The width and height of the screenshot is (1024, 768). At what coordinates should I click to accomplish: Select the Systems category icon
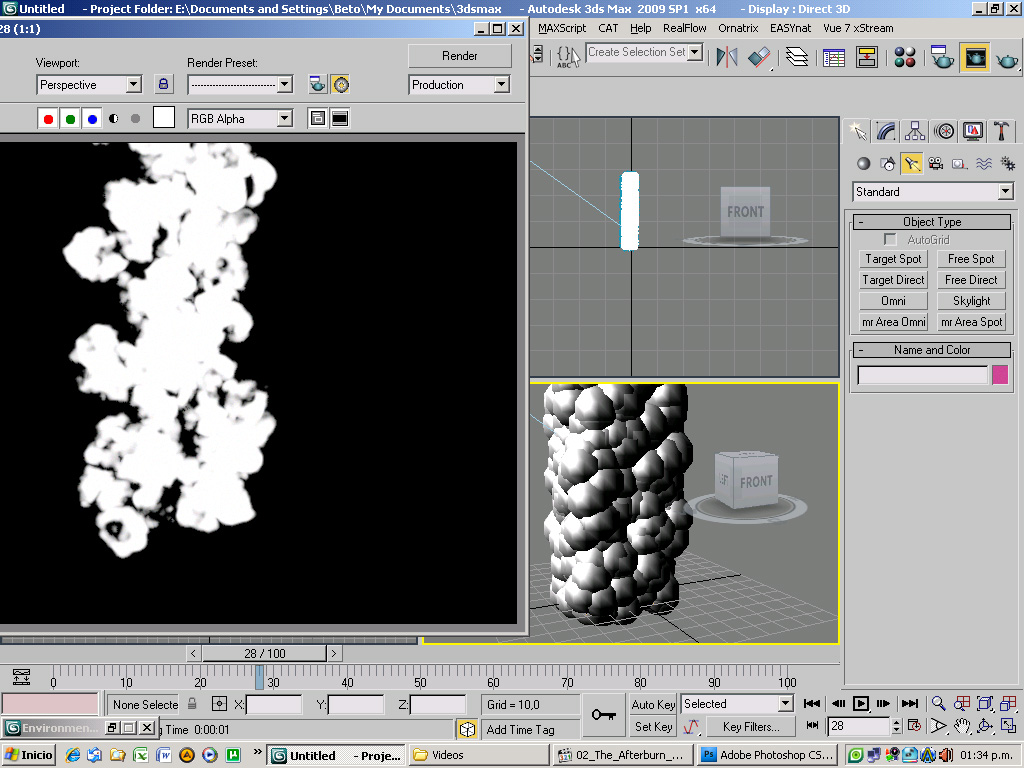click(1008, 163)
